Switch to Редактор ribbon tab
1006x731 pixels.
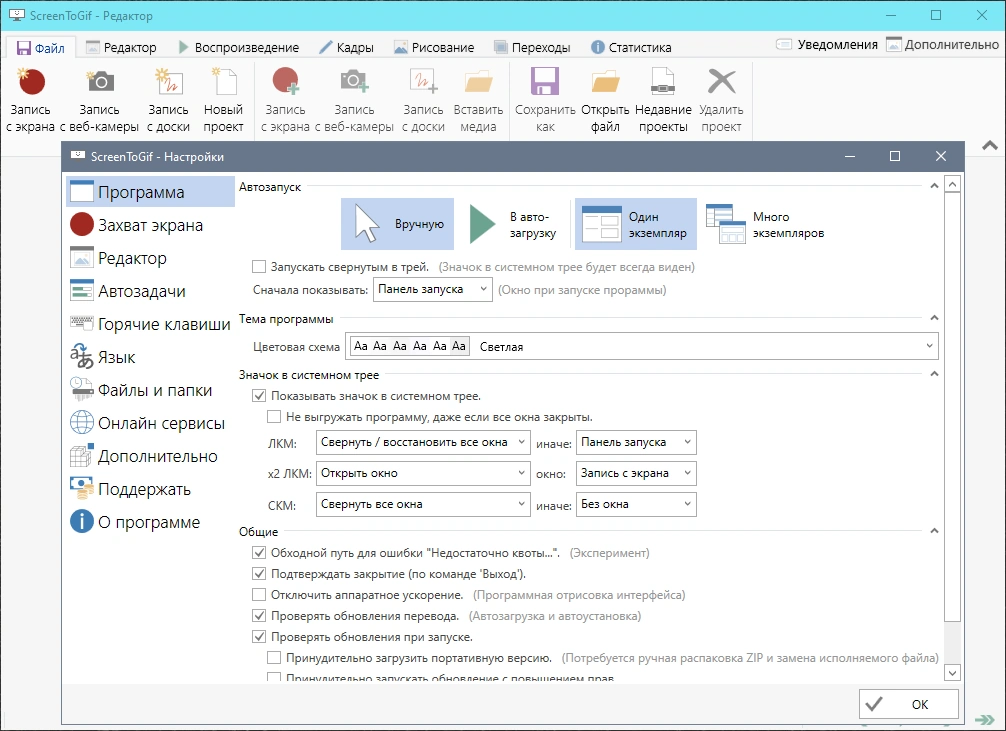click(122, 47)
